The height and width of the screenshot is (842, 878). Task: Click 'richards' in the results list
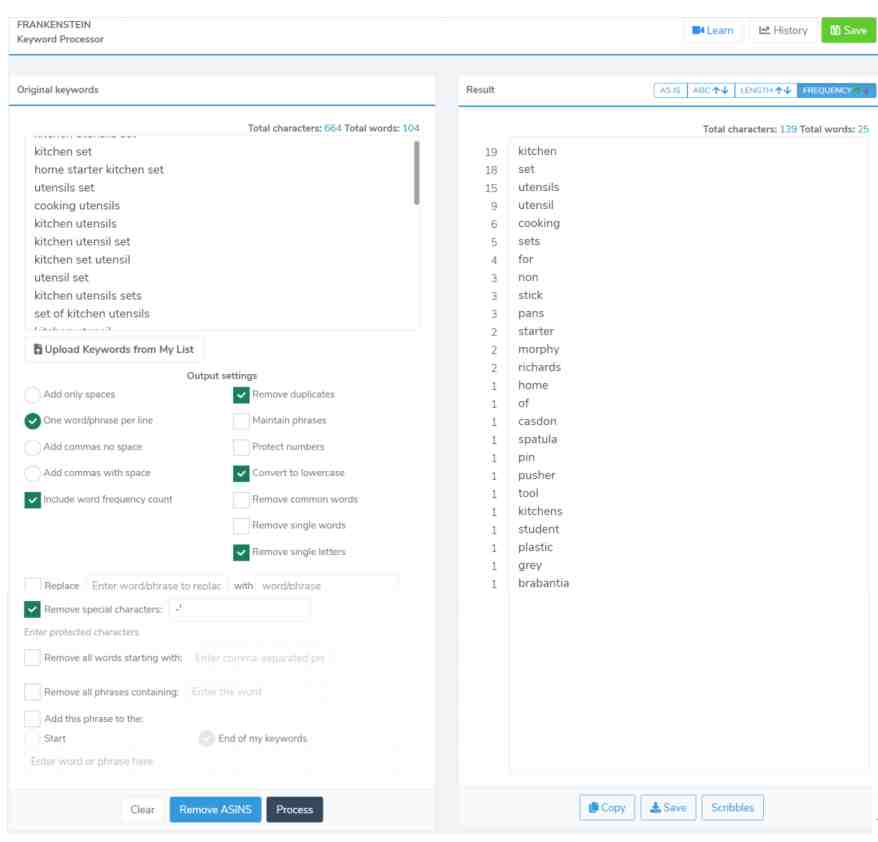(539, 367)
